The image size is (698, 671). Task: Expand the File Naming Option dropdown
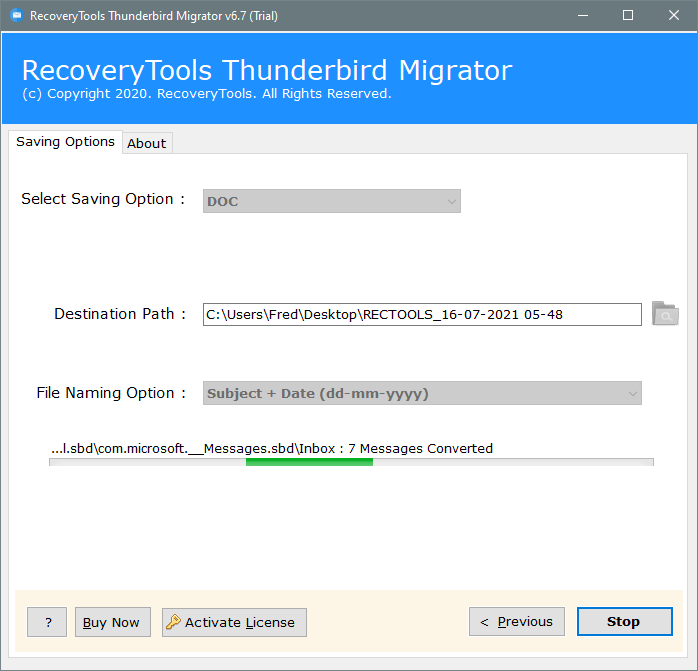coord(422,393)
